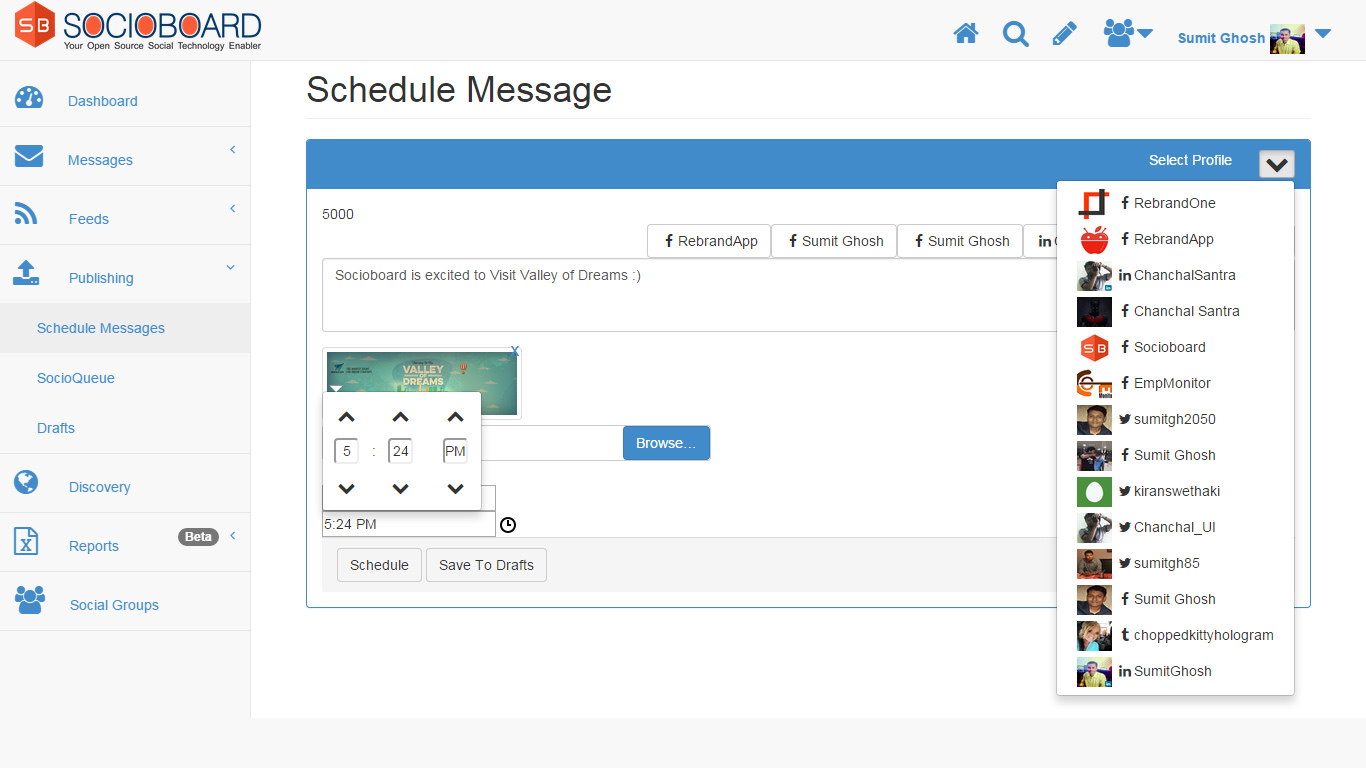The height and width of the screenshot is (768, 1366).
Task: Click the minutes field showing 24
Action: pos(401,451)
